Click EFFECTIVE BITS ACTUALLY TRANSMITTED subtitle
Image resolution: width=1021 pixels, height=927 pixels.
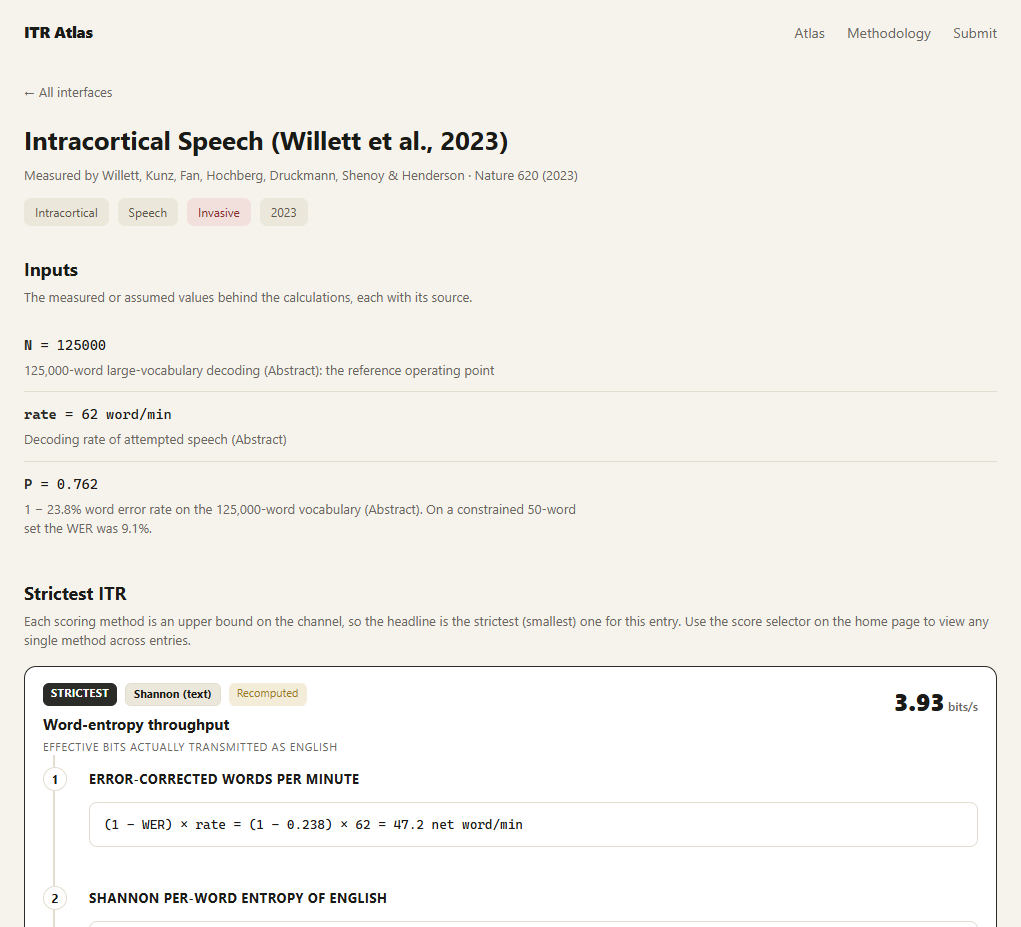coord(190,747)
